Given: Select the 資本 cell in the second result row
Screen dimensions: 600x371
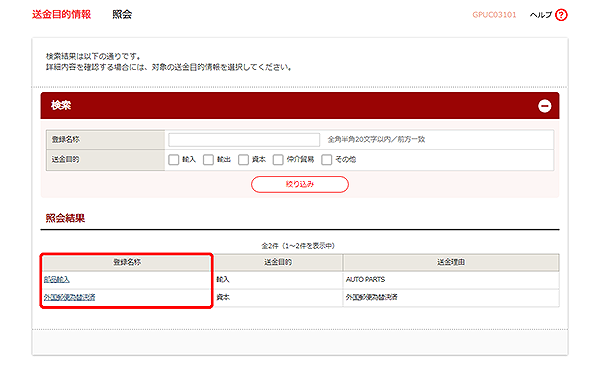Looking at the screenshot, I should point(278,297).
